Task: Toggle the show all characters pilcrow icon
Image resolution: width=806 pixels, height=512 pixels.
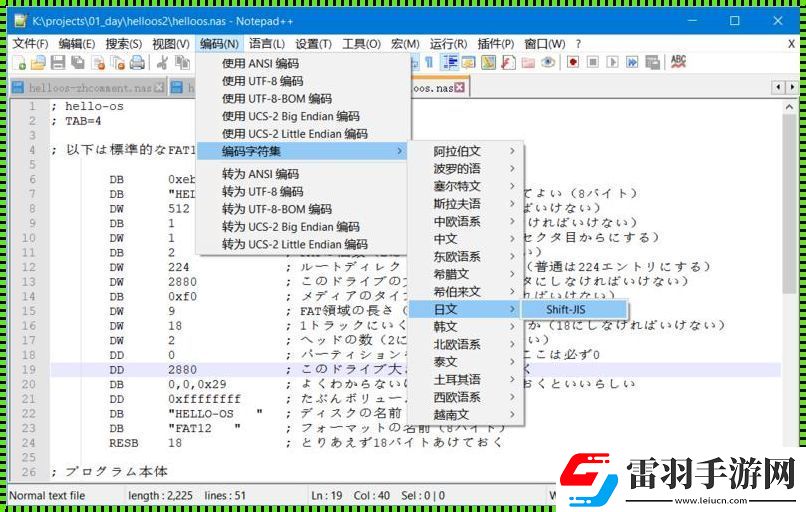Action: point(429,62)
